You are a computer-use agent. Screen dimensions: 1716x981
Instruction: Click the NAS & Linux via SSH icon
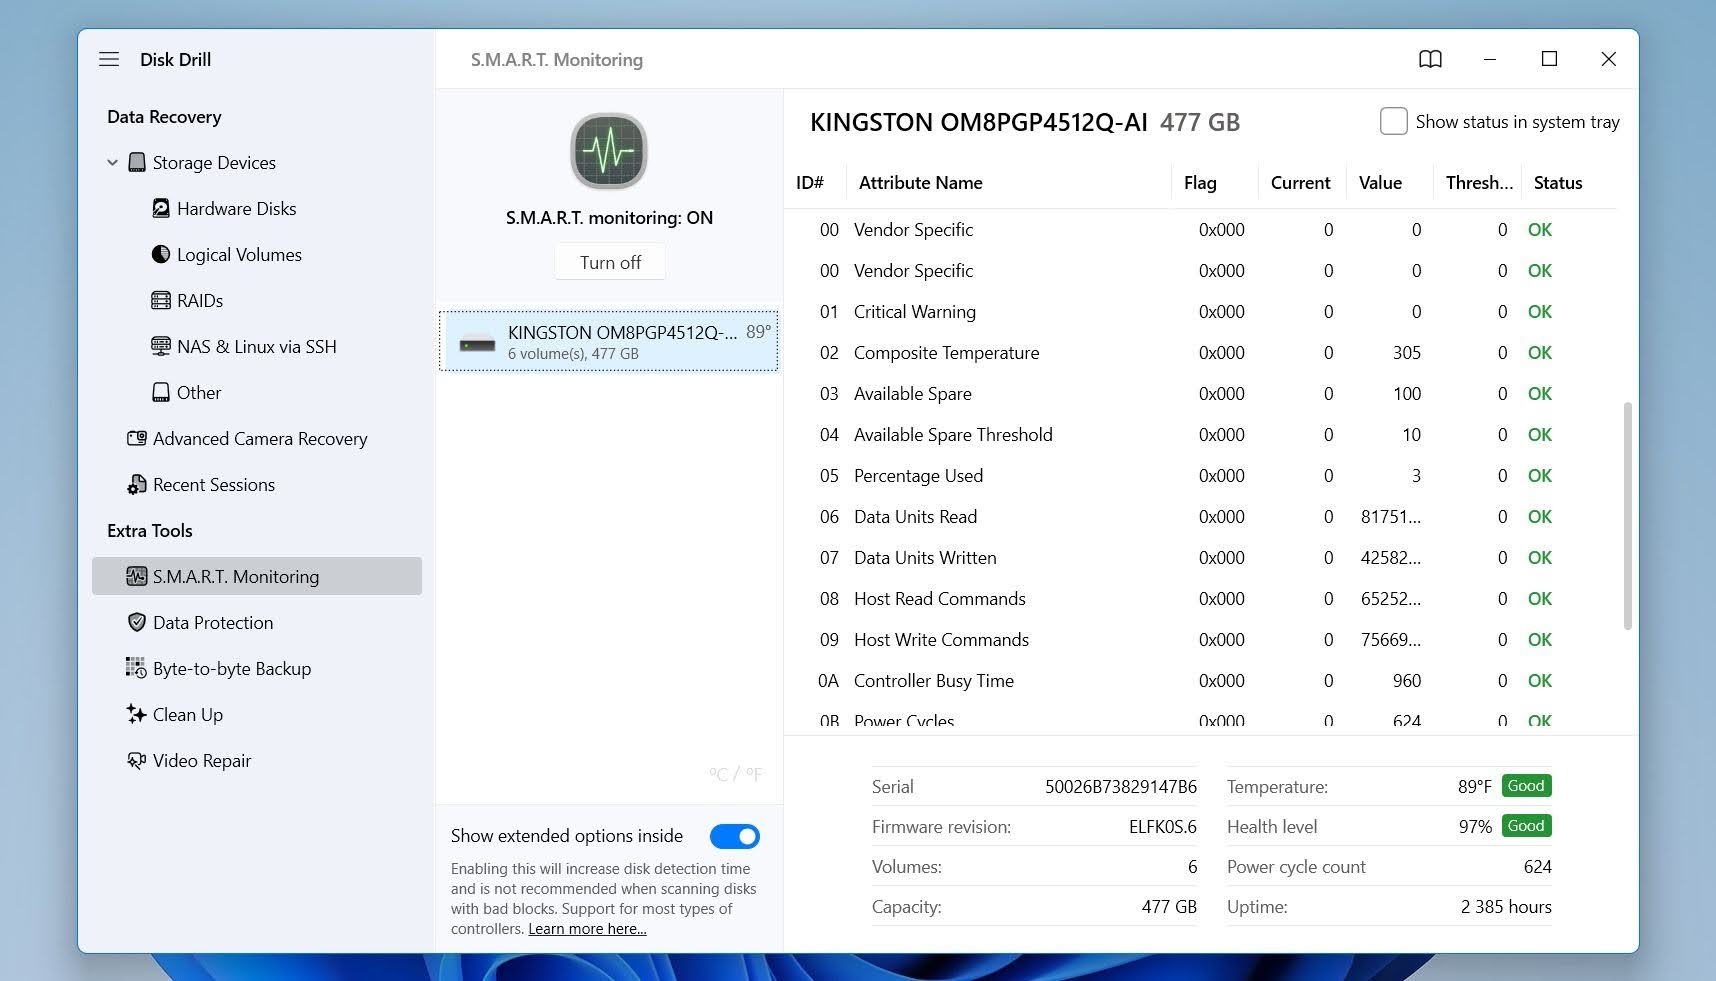[x=161, y=347]
